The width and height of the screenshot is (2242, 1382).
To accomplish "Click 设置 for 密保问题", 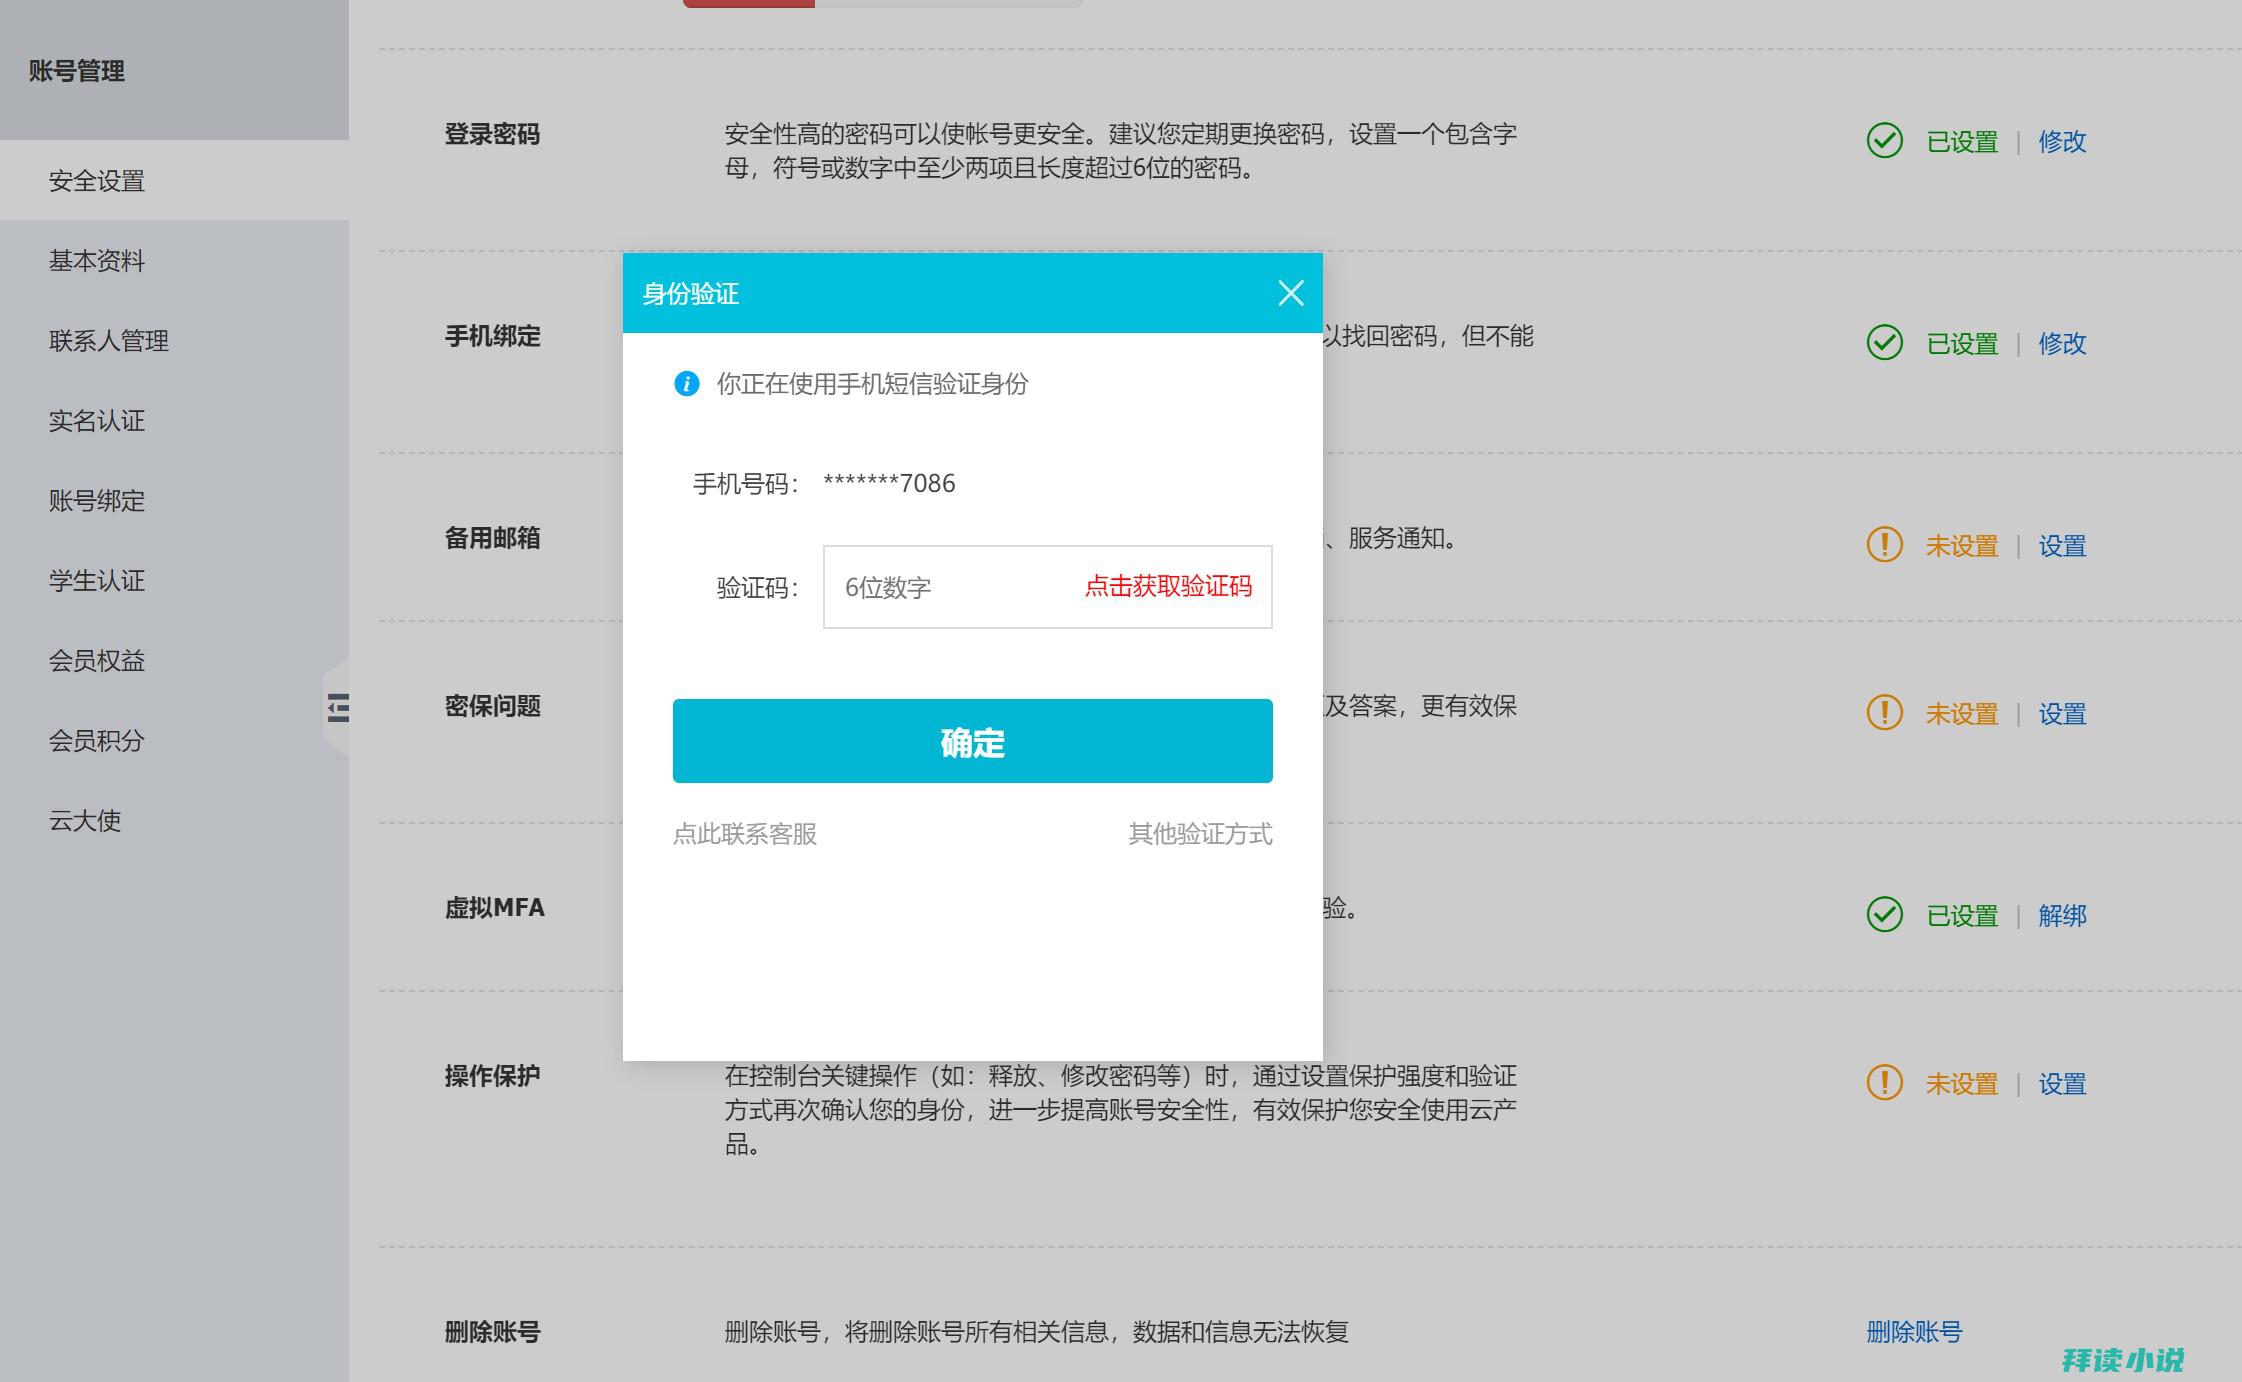I will pyautogui.click(x=2062, y=714).
